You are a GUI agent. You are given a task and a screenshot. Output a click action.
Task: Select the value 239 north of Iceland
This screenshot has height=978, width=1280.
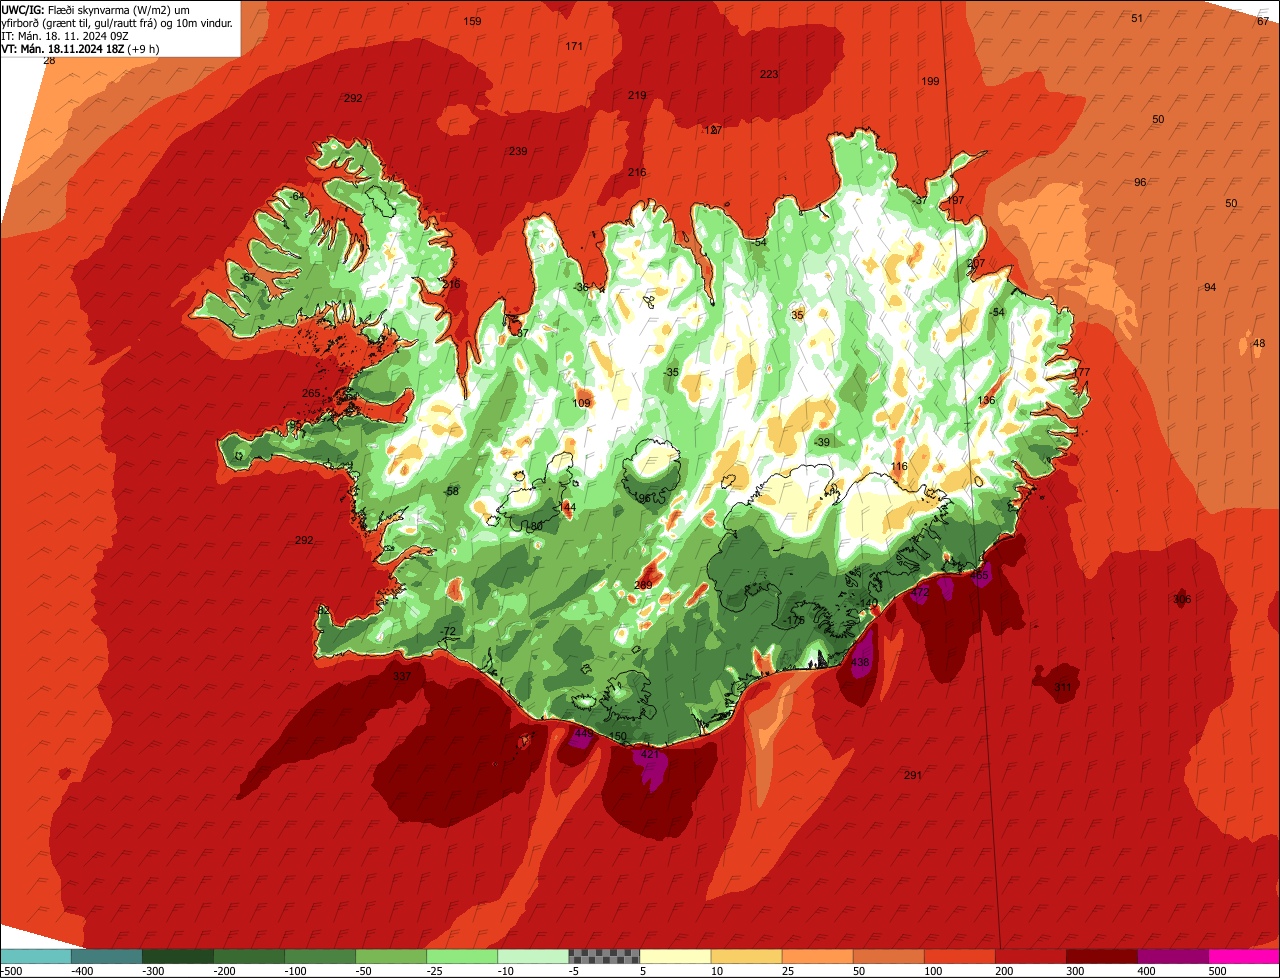[x=518, y=151]
